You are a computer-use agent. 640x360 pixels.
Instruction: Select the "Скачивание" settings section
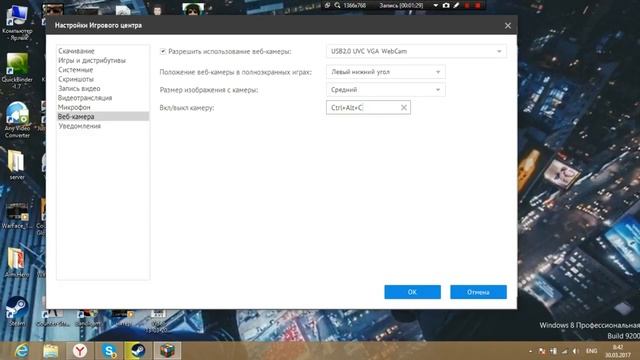(76, 51)
